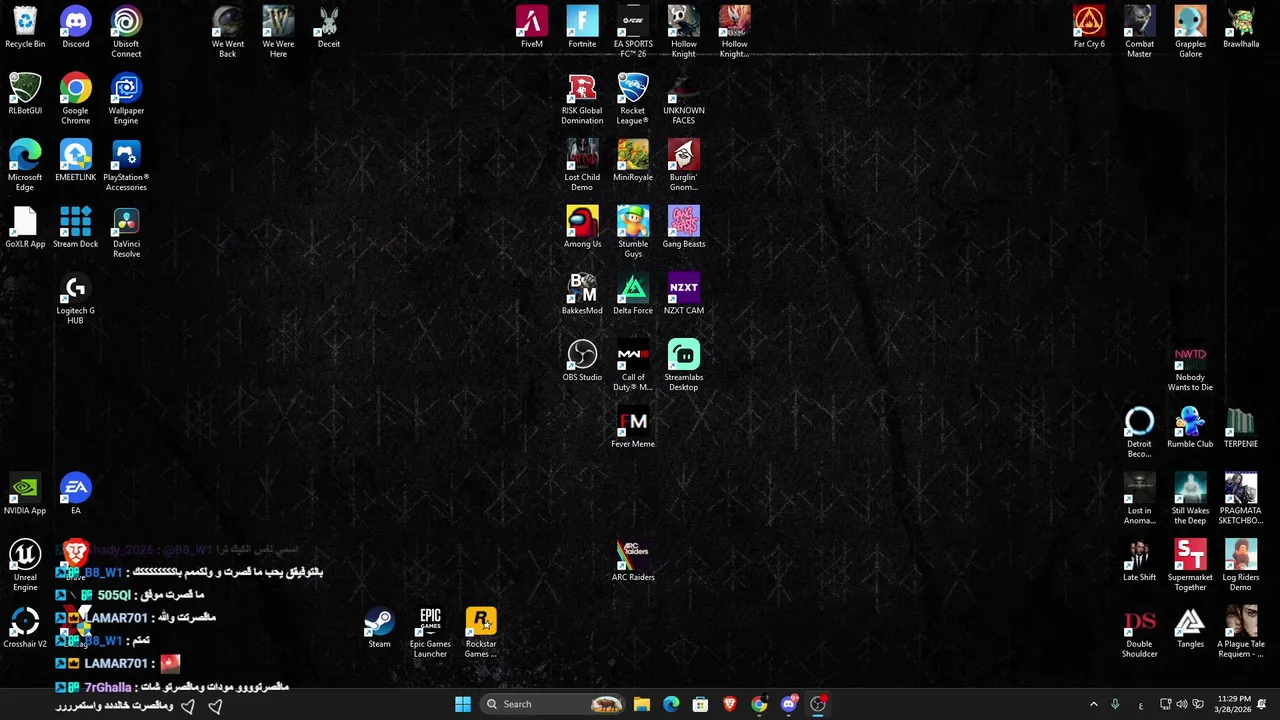Open the Hollow Knight shortcut
The width and height of the screenshot is (1280, 720).
684,32
